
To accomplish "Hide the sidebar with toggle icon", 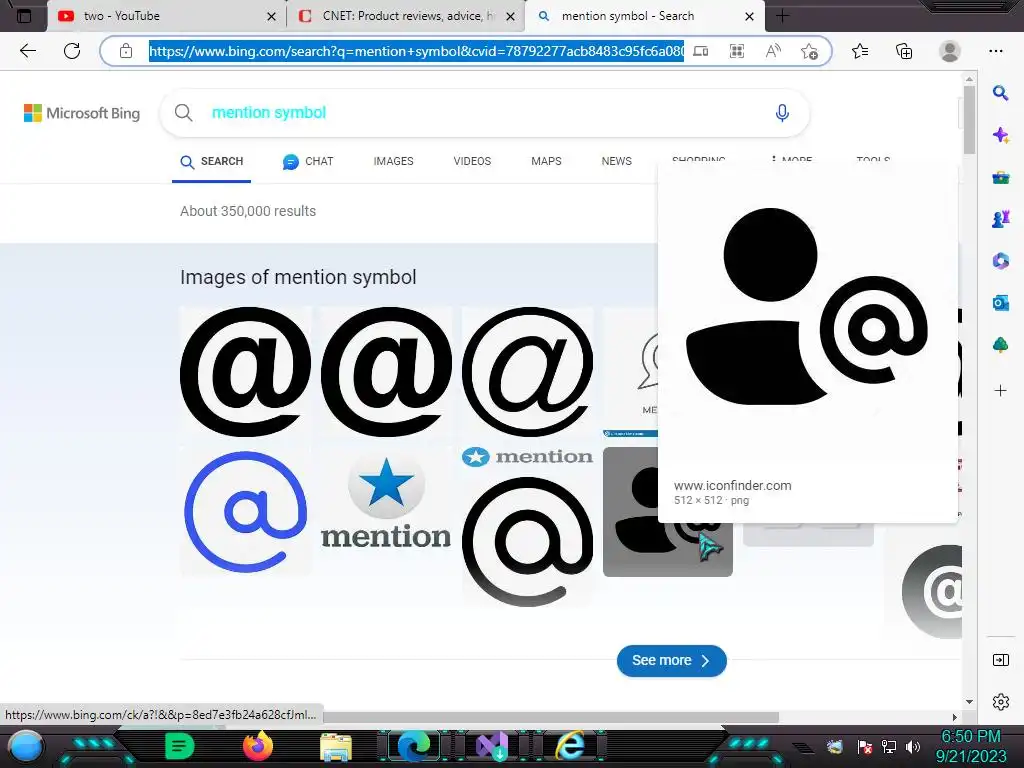I will pyautogui.click(x=1000, y=660).
